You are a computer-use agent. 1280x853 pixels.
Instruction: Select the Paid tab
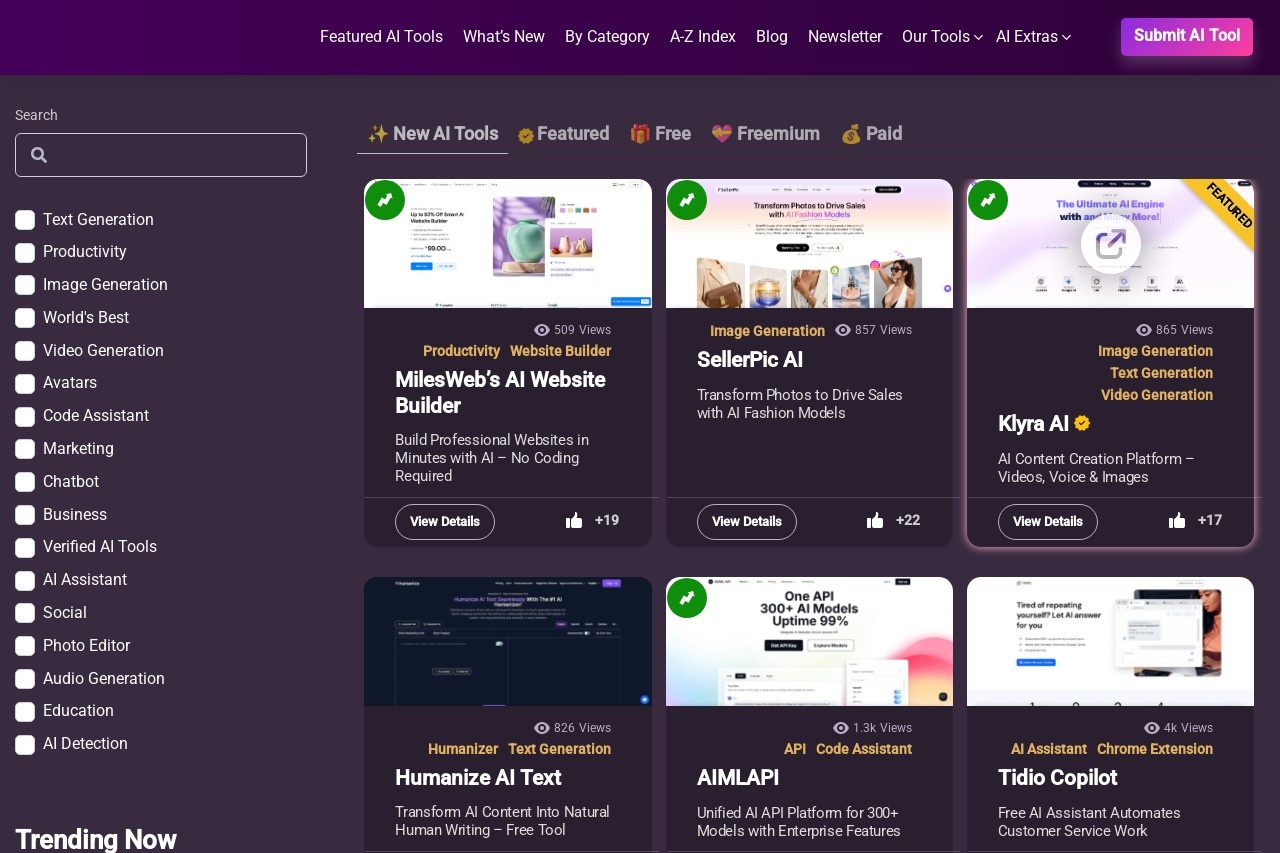click(872, 134)
